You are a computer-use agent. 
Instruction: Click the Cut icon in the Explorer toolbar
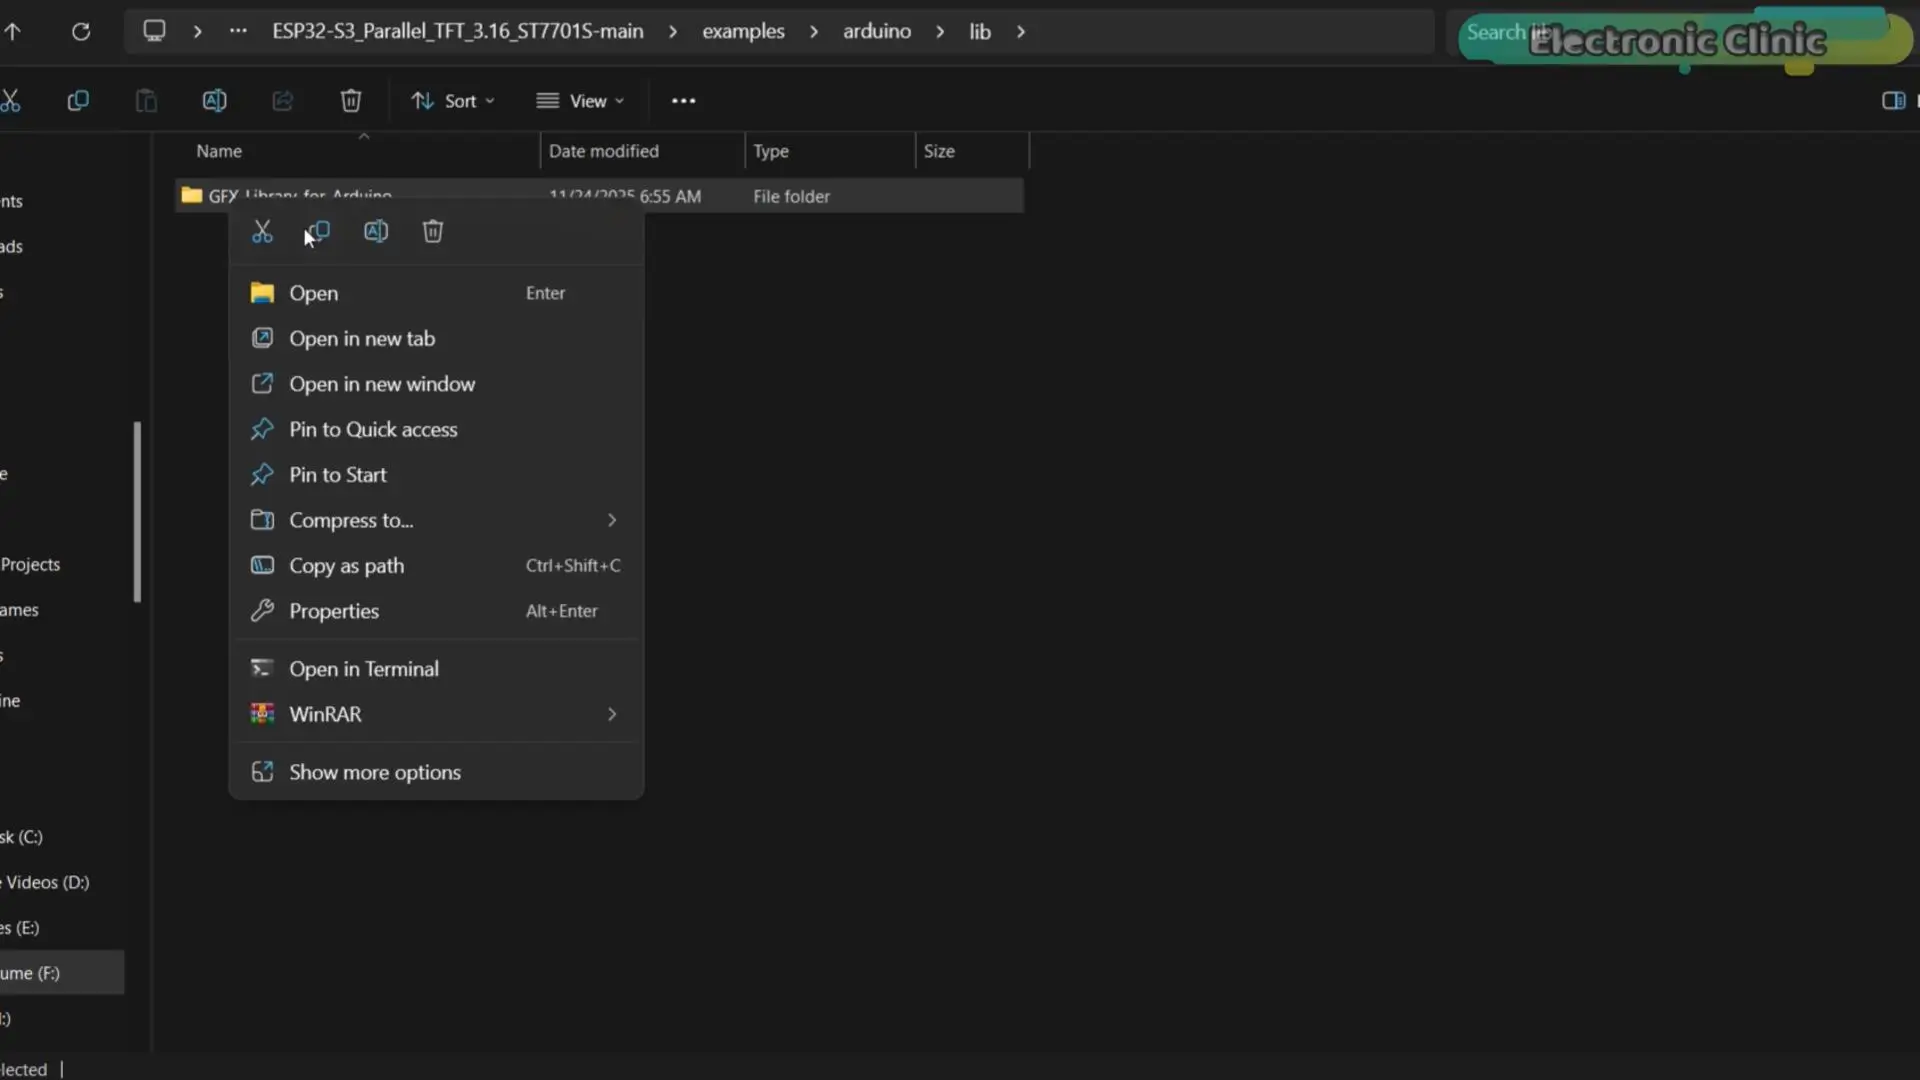(10, 100)
